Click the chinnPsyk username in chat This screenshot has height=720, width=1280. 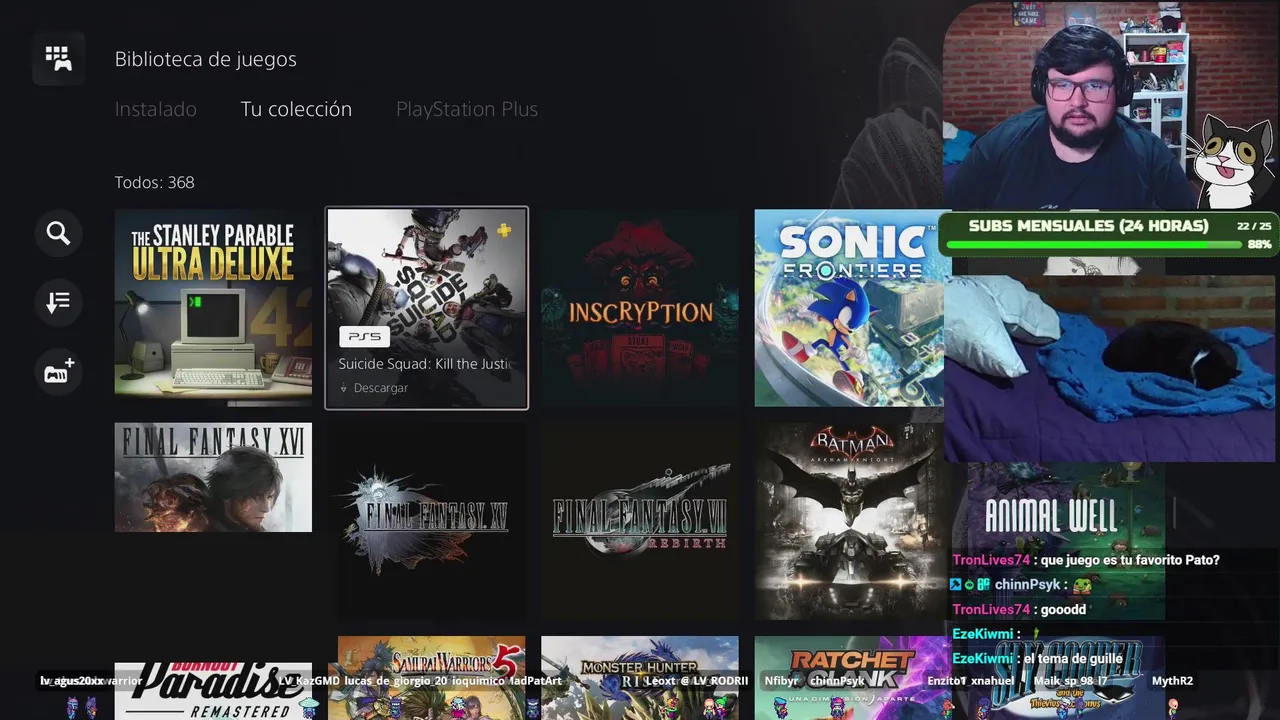click(1026, 584)
